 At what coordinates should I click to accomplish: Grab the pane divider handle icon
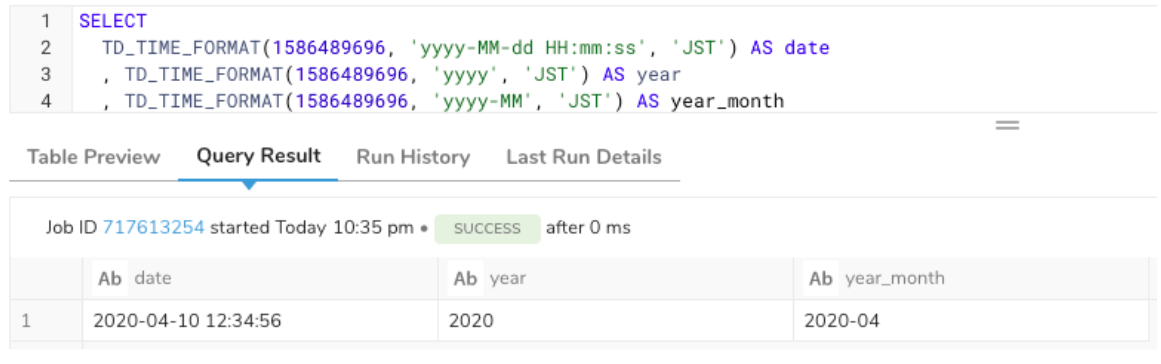point(1007,126)
